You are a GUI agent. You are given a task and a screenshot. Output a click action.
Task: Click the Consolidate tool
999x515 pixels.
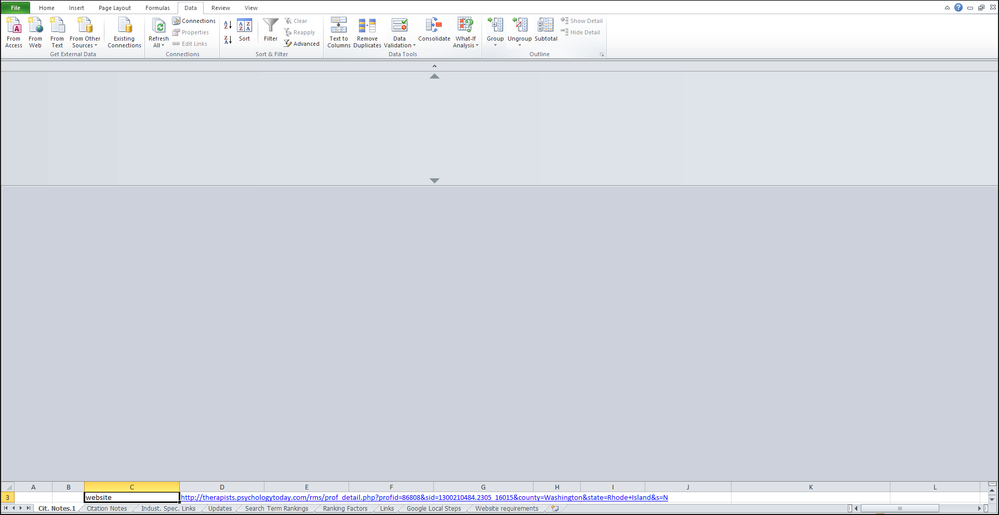434,31
